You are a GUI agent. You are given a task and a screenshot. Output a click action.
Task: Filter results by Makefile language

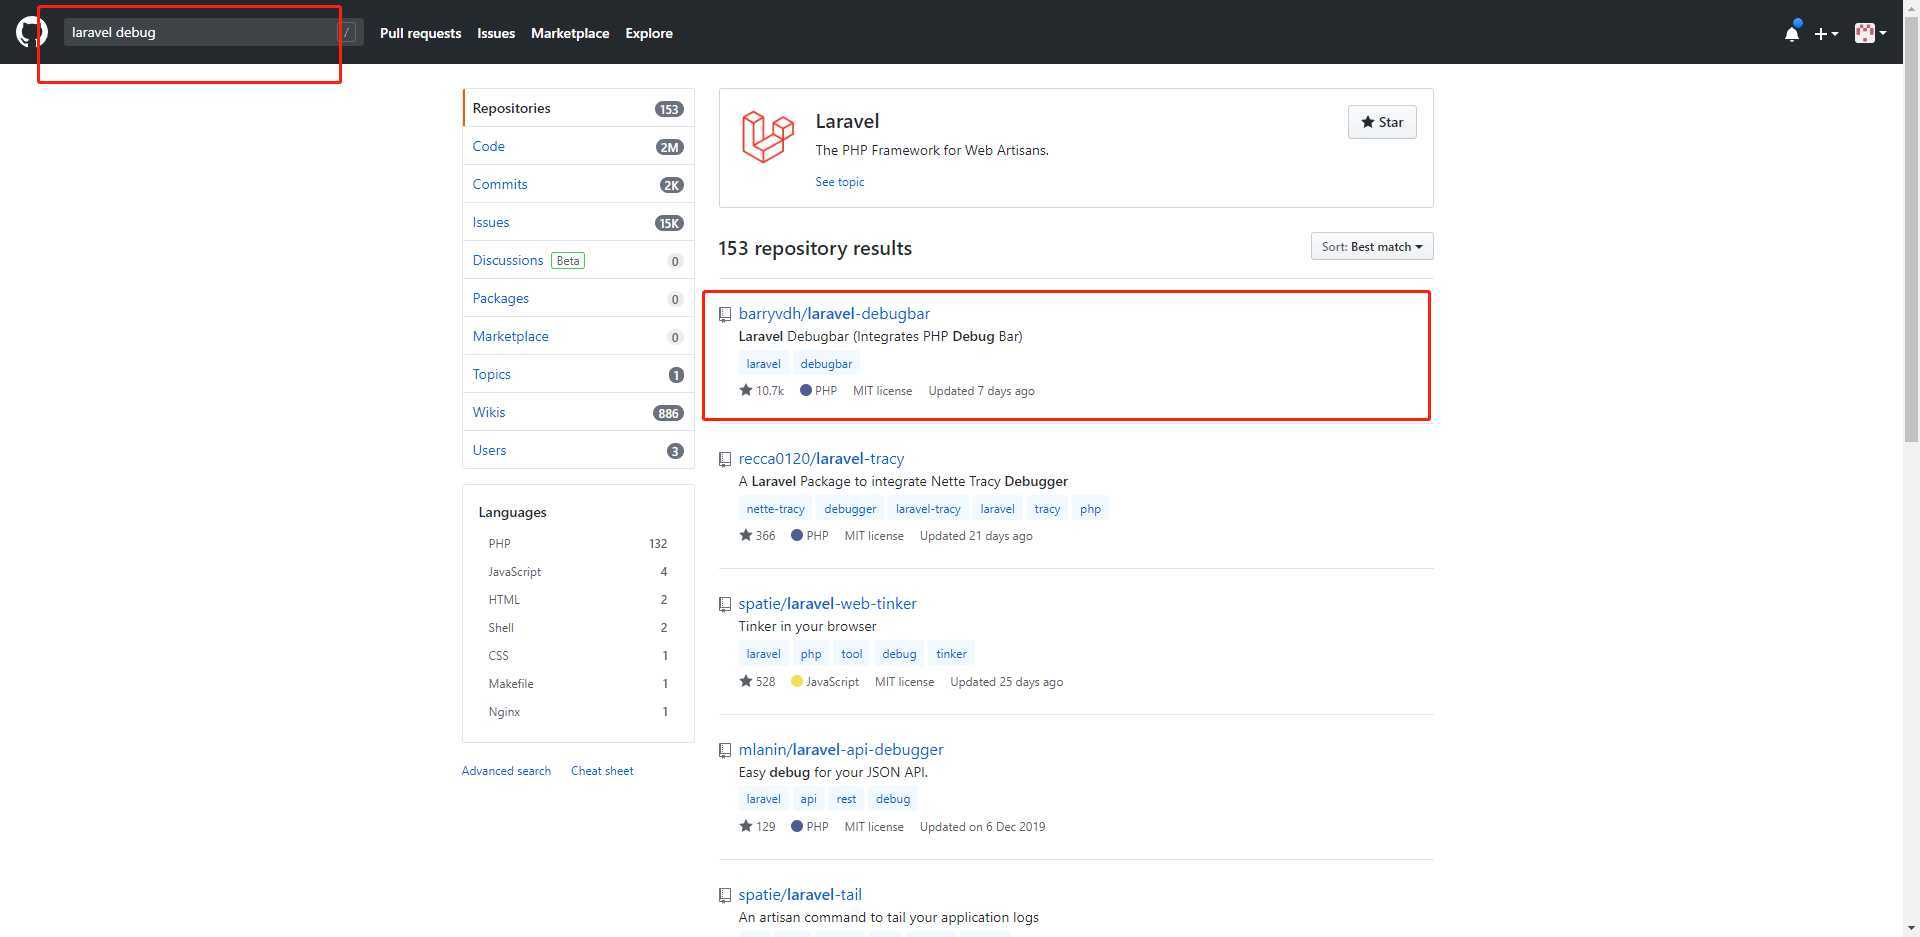tap(578, 684)
